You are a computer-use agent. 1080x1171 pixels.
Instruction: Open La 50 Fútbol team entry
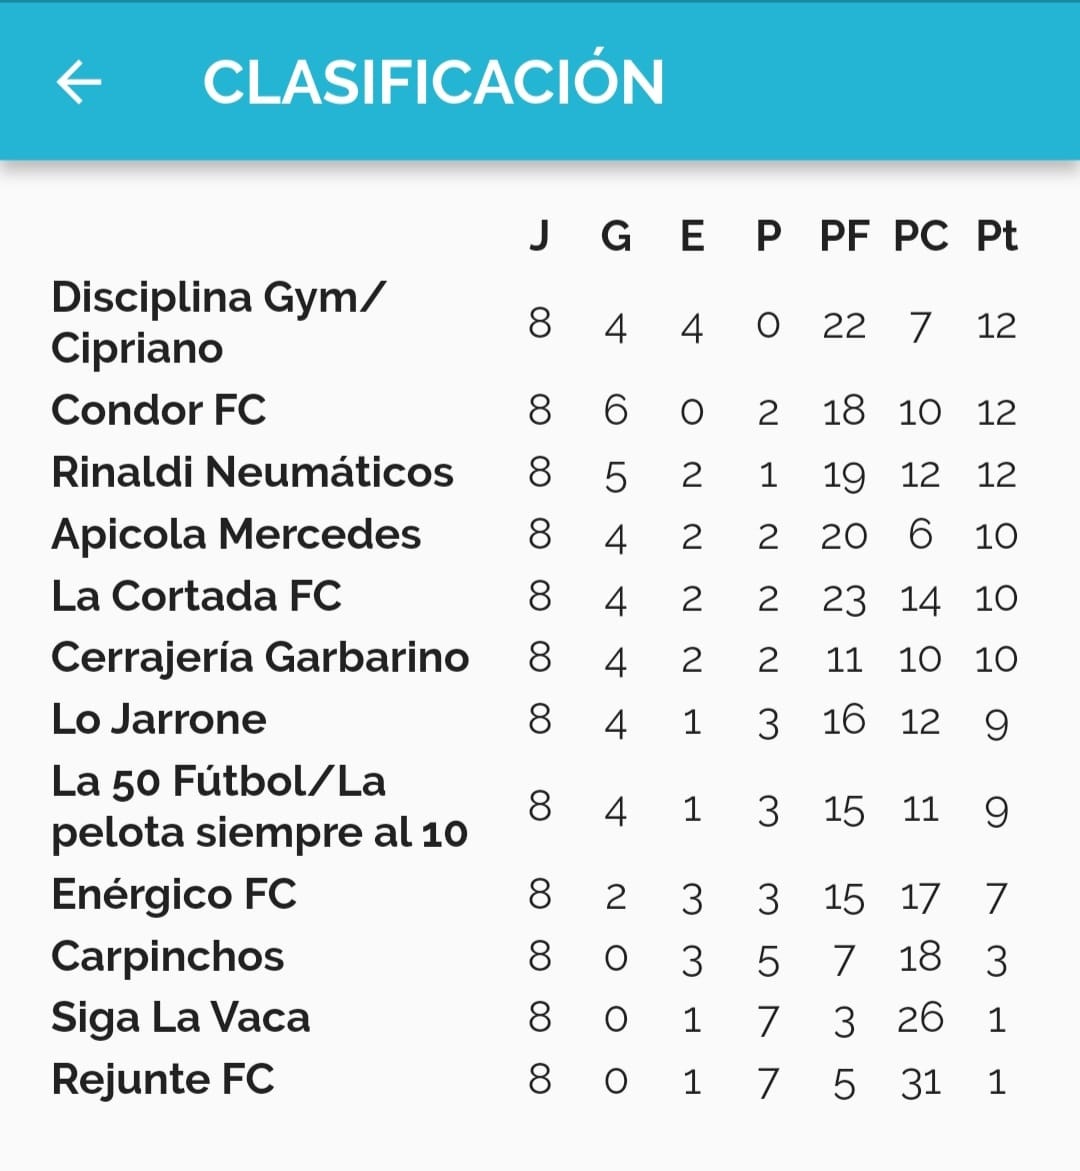[x=259, y=807]
